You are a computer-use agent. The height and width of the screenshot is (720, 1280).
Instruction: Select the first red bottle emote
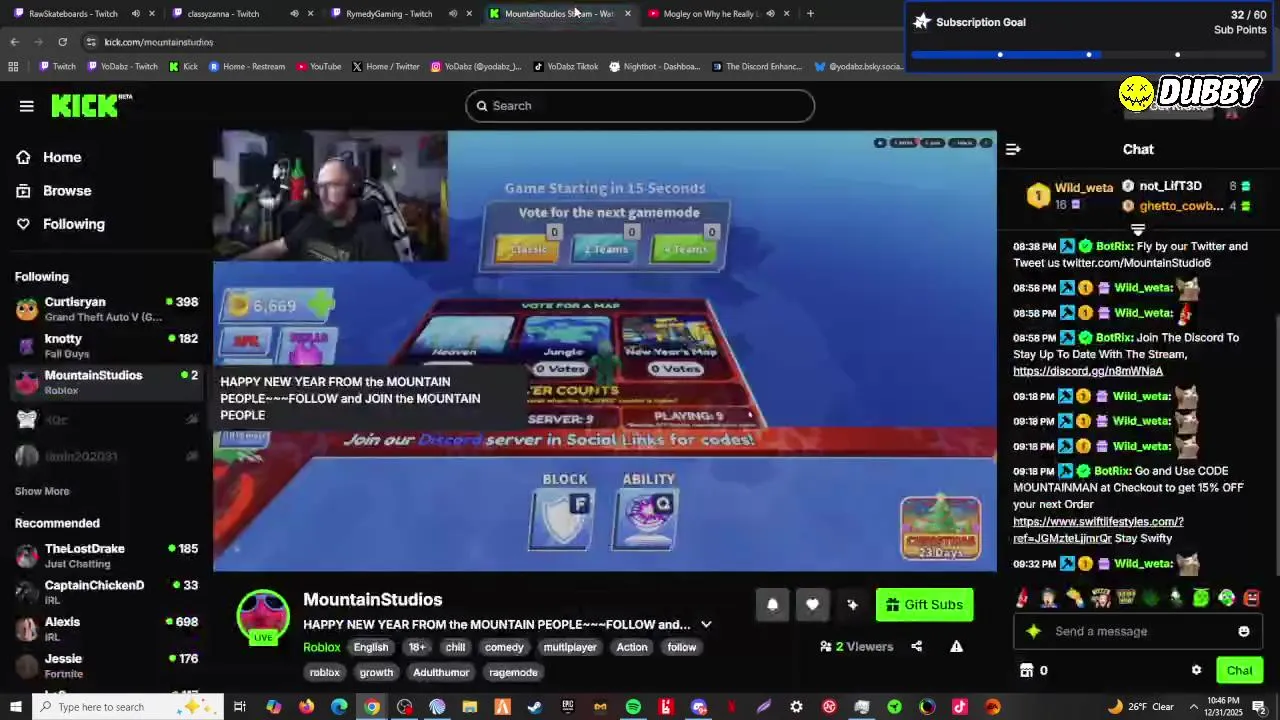coord(1022,598)
